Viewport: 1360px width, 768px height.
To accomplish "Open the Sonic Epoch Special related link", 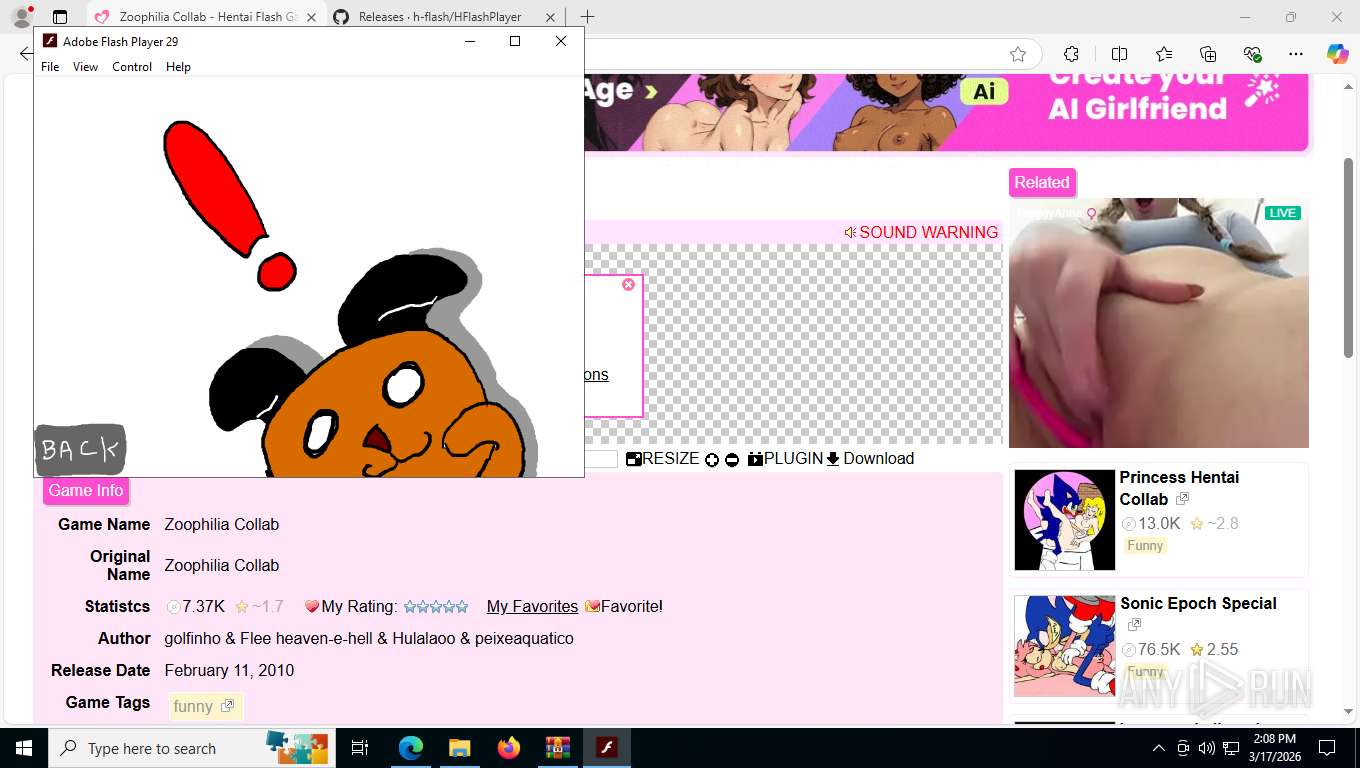I will pyautogui.click(x=1198, y=603).
